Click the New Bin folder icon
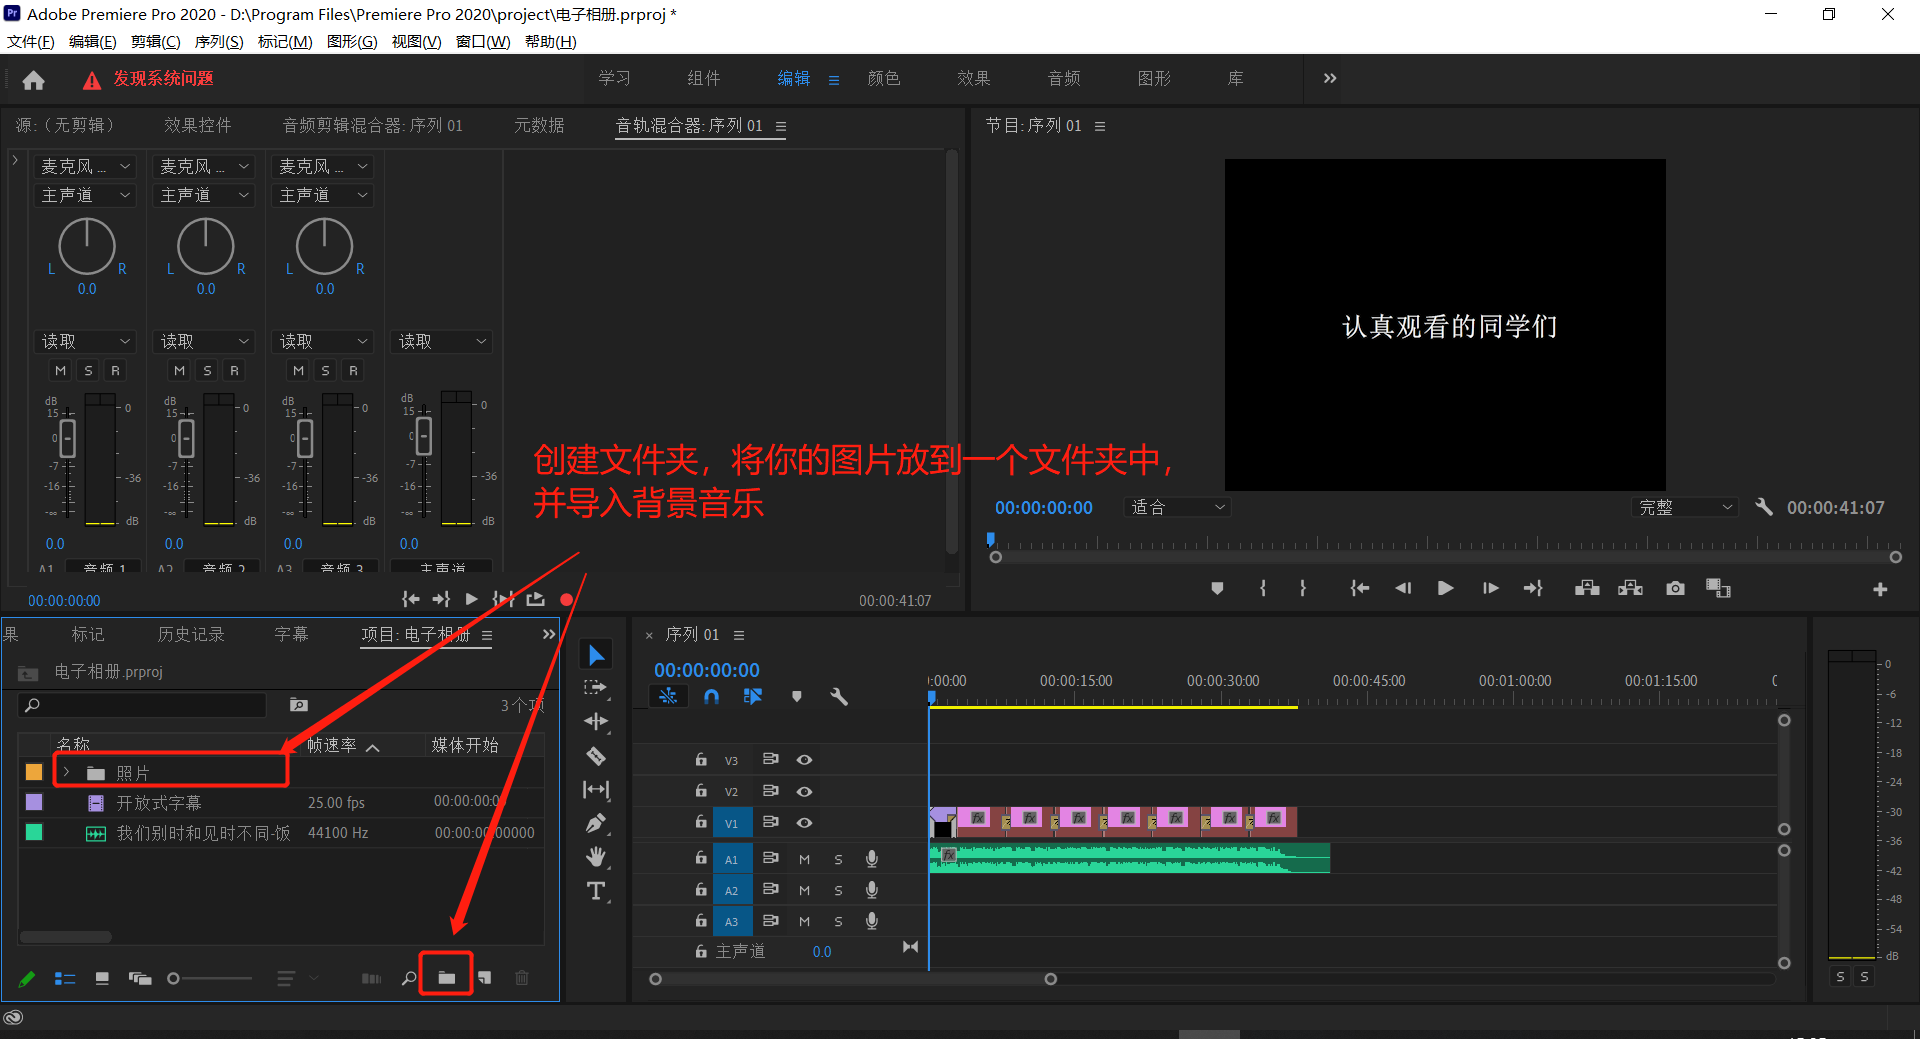This screenshot has height=1039, width=1920. [446, 978]
